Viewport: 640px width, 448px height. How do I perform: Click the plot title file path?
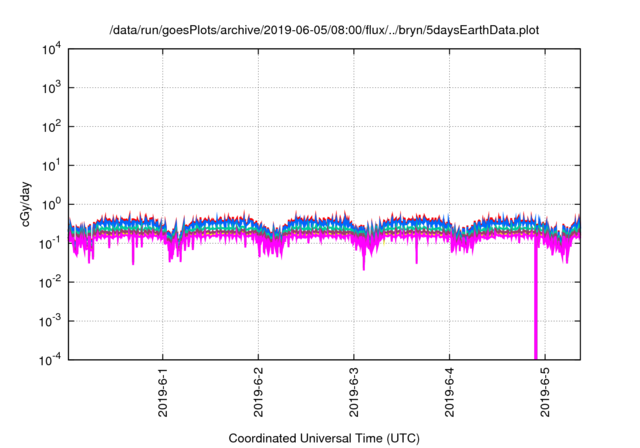click(x=324, y=30)
